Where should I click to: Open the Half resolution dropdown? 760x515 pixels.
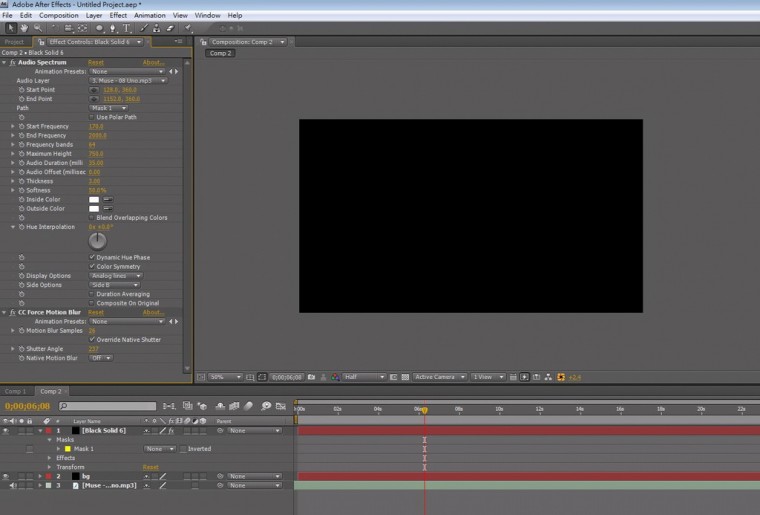364,377
